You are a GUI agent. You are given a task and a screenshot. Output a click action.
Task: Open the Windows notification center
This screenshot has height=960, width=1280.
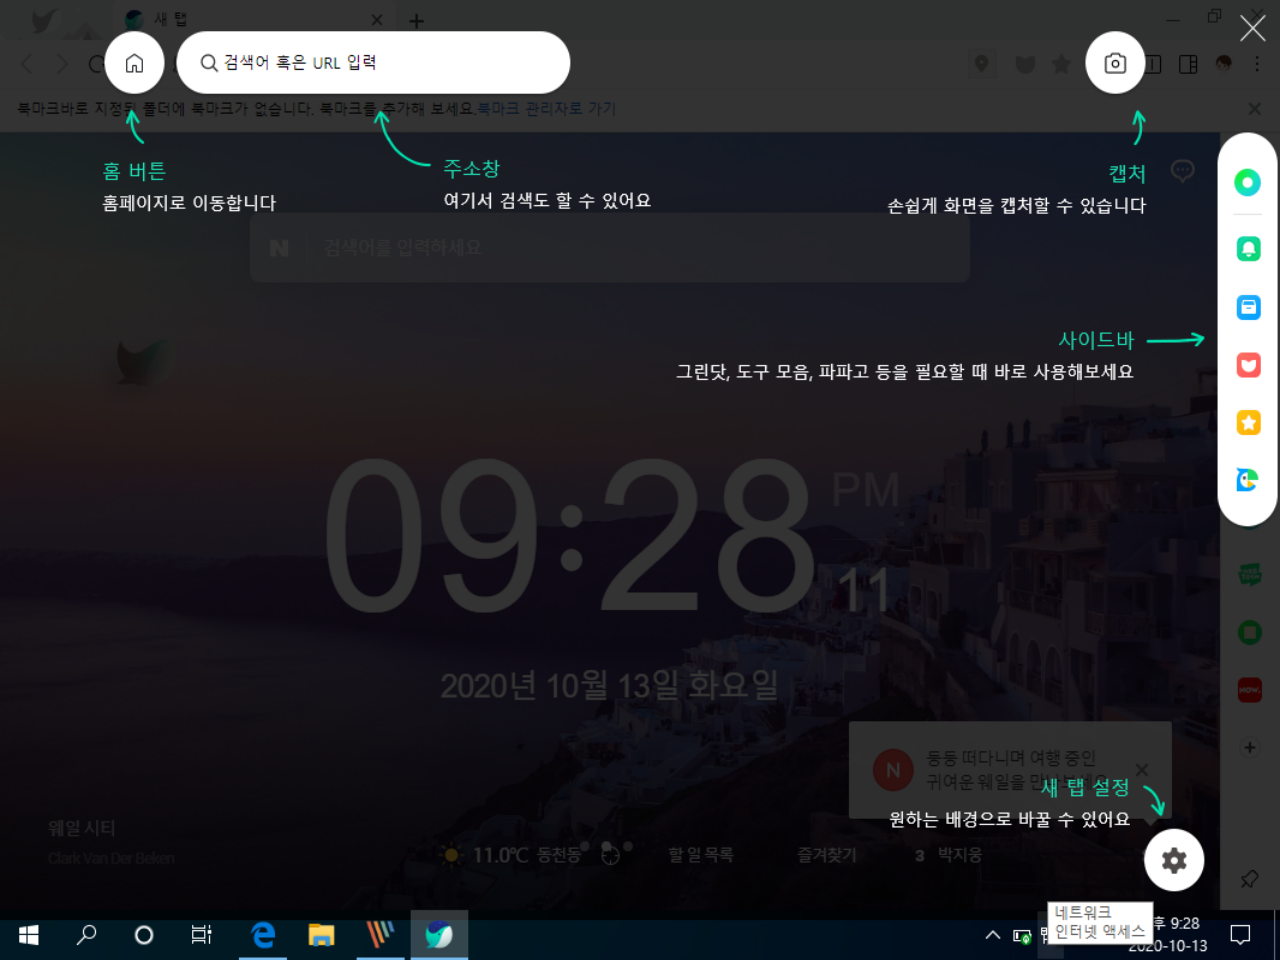[x=1241, y=935]
